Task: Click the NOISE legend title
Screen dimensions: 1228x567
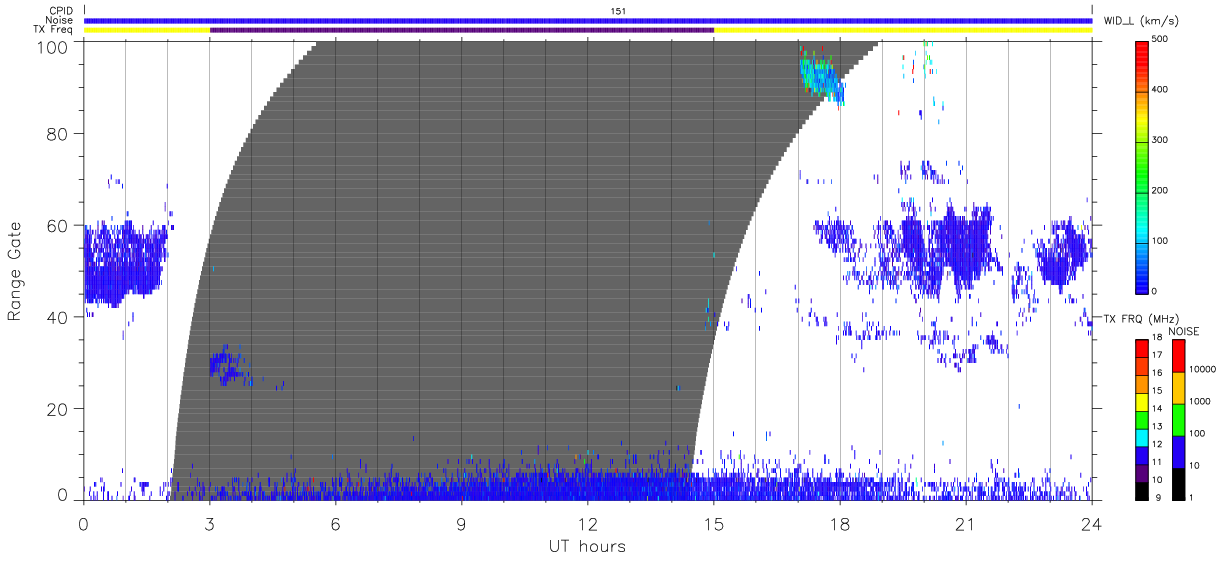Action: [x=1184, y=331]
